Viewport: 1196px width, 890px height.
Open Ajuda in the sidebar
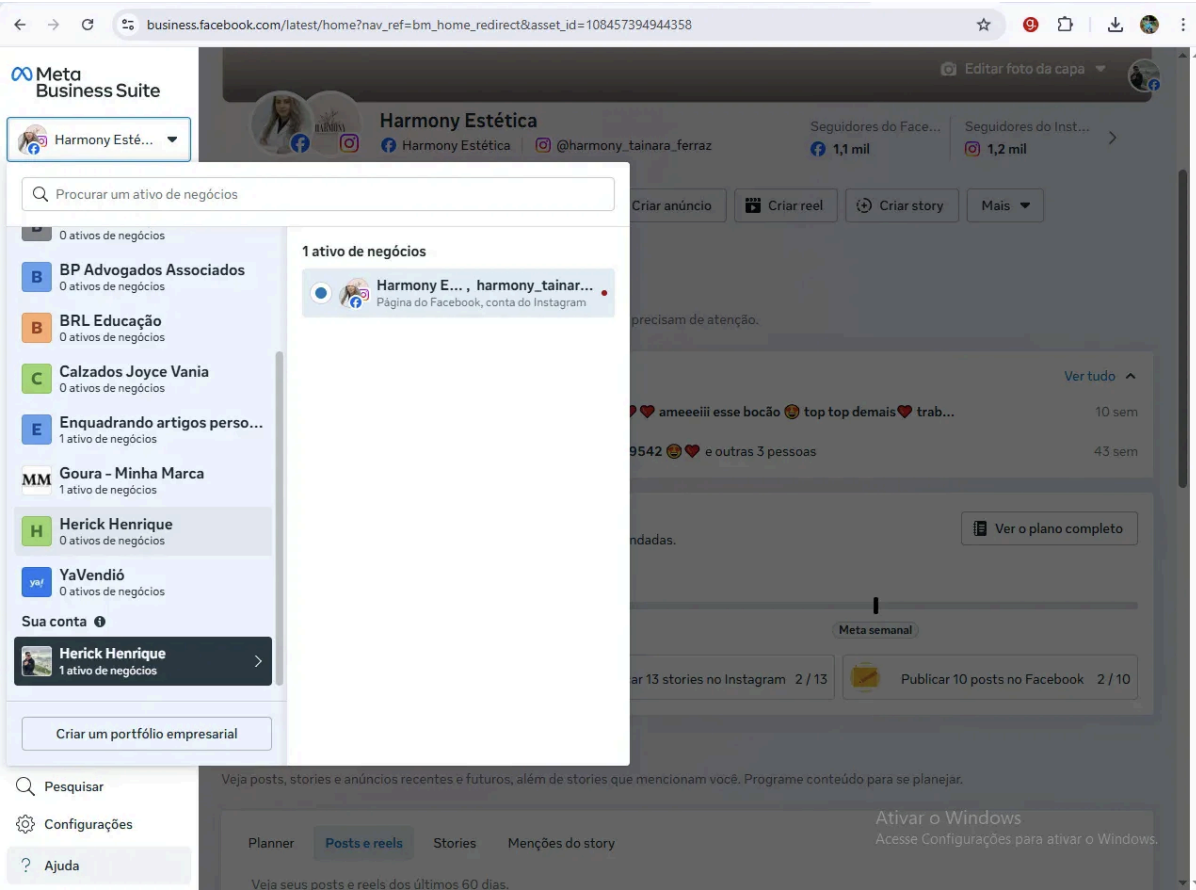tap(98, 865)
